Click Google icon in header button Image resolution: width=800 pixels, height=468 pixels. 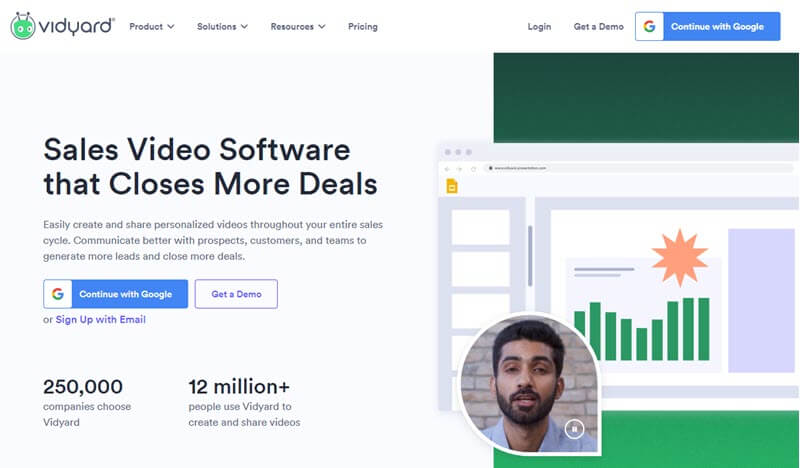[649, 27]
